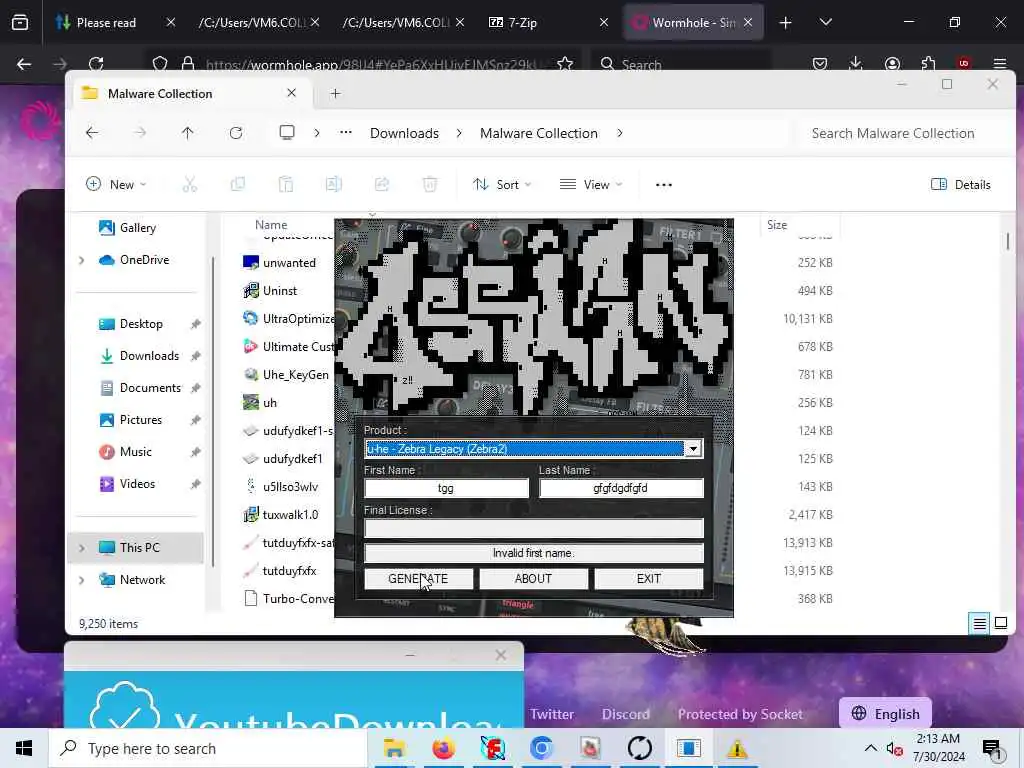Open browser Extensions icon
Viewport: 1024px width, 768px height.
pos(928,63)
